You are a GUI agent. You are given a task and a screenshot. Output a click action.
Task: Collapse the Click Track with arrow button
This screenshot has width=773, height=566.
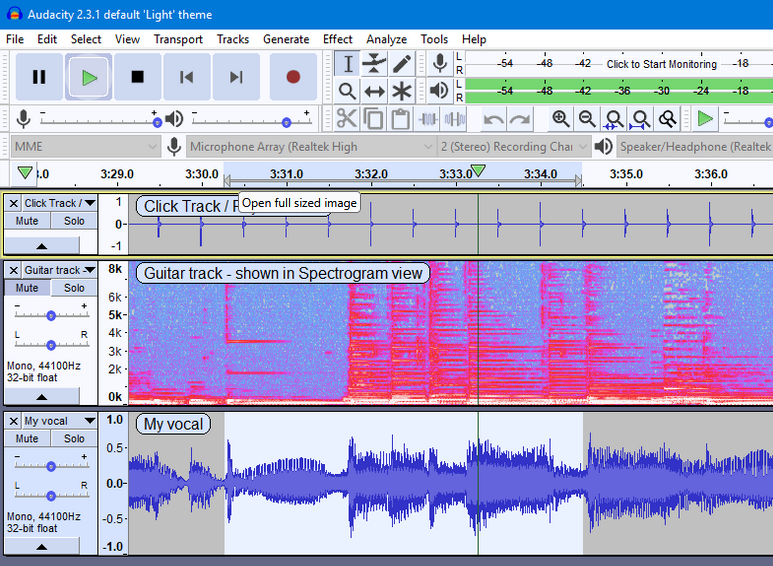click(x=42, y=246)
